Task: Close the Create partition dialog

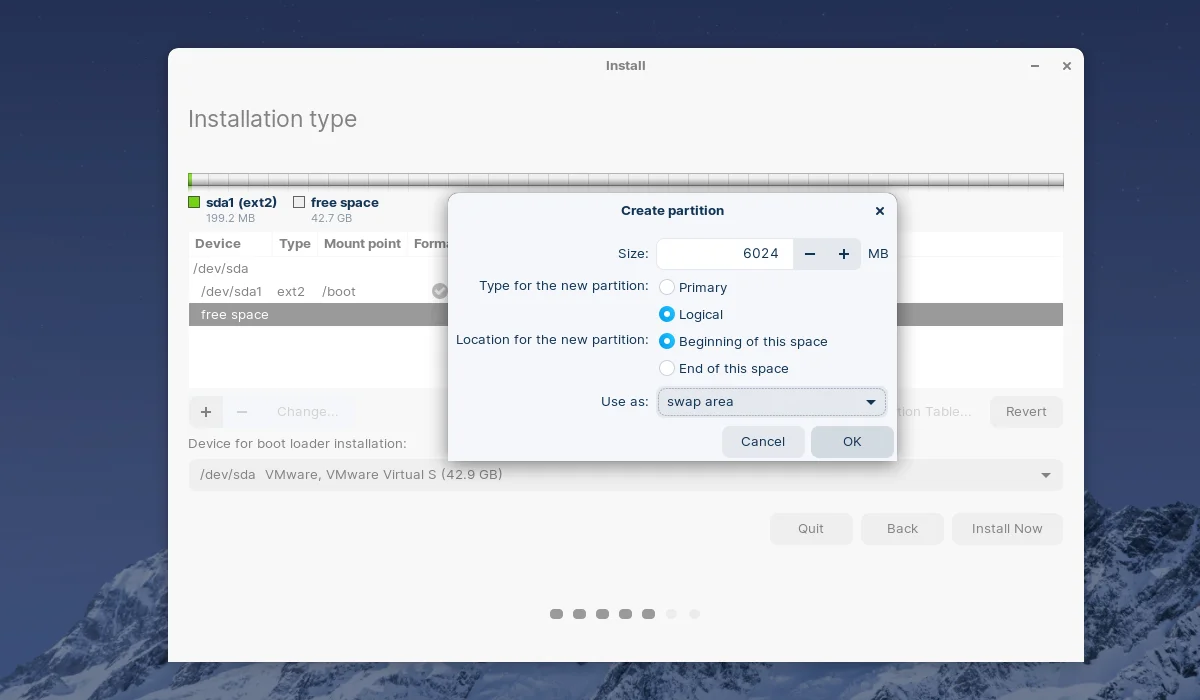Action: click(x=880, y=211)
